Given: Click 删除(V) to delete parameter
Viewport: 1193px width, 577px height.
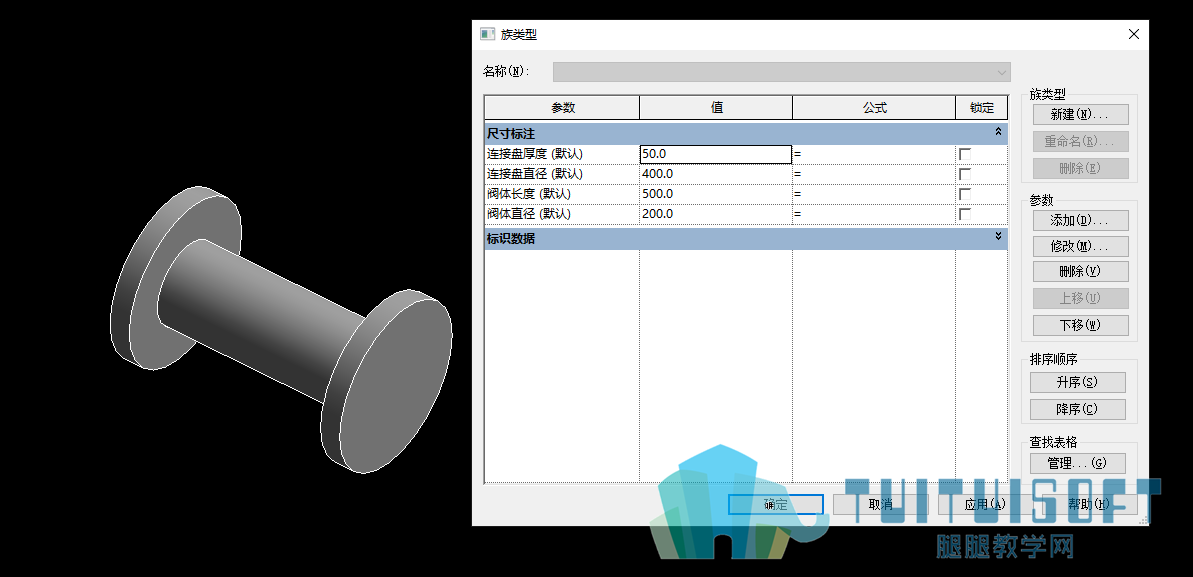Looking at the screenshot, I should coord(1080,272).
